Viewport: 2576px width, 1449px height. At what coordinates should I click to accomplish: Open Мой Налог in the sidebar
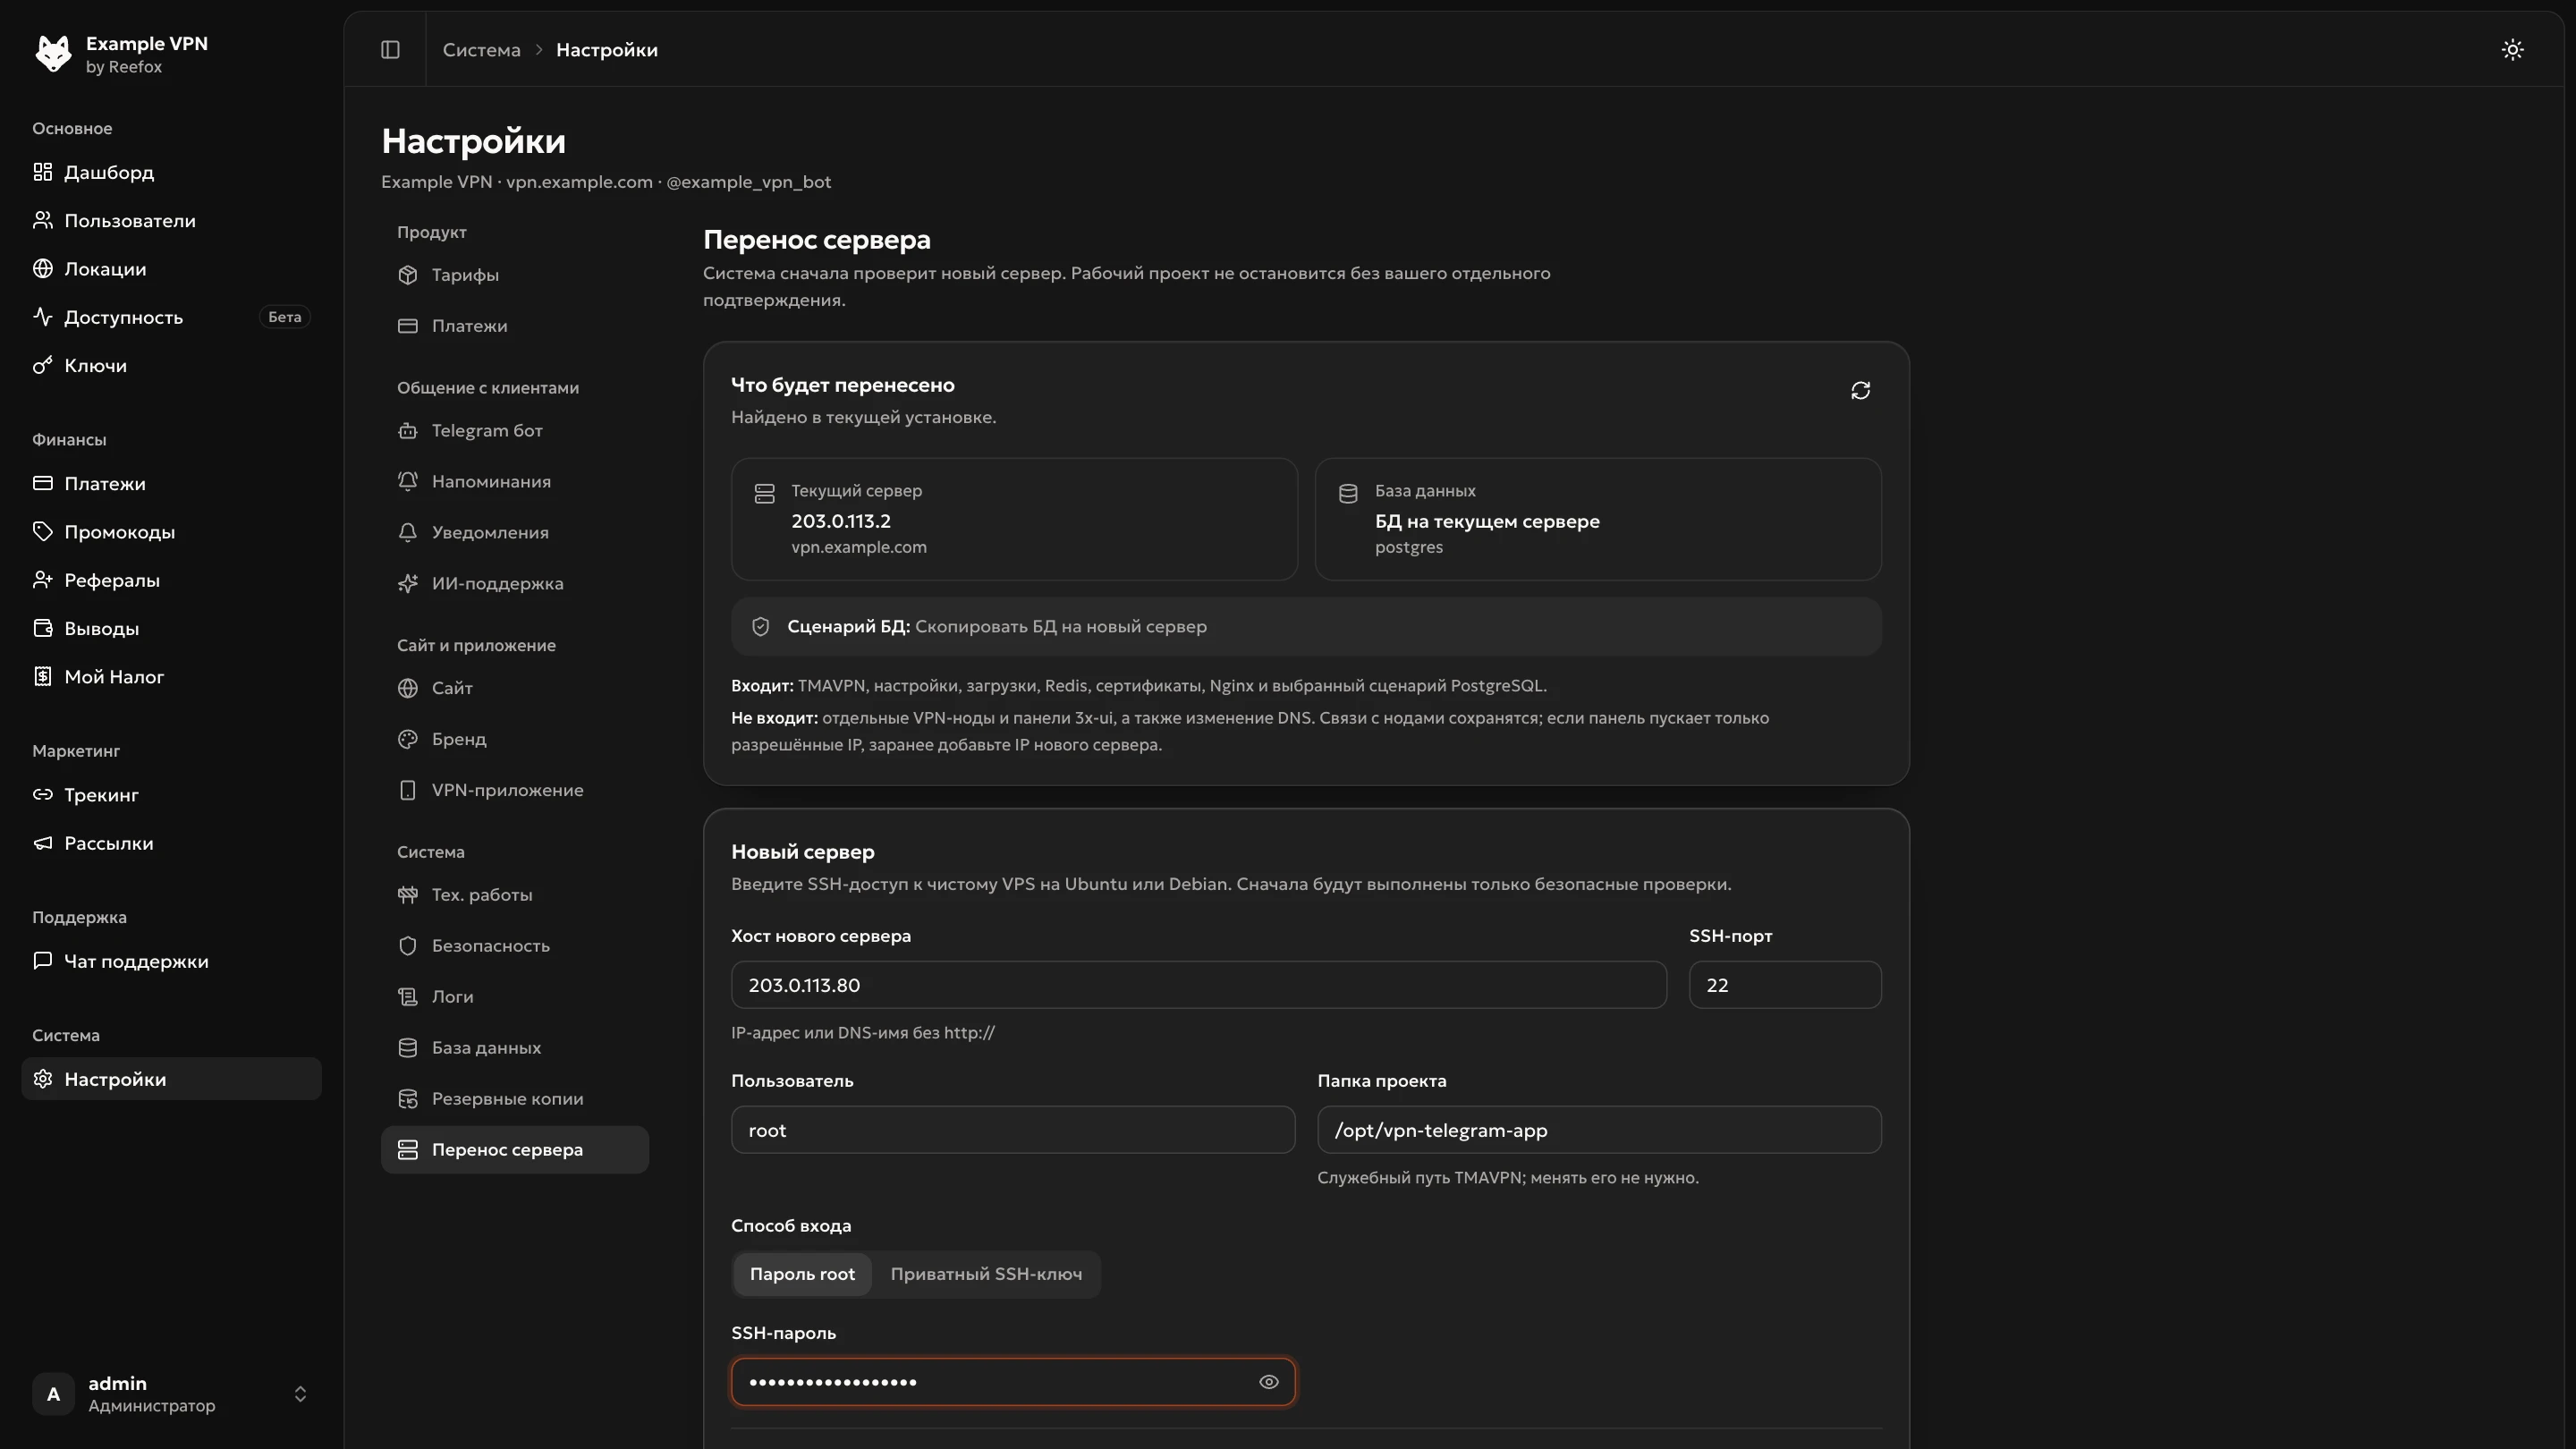pyautogui.click(x=171, y=677)
